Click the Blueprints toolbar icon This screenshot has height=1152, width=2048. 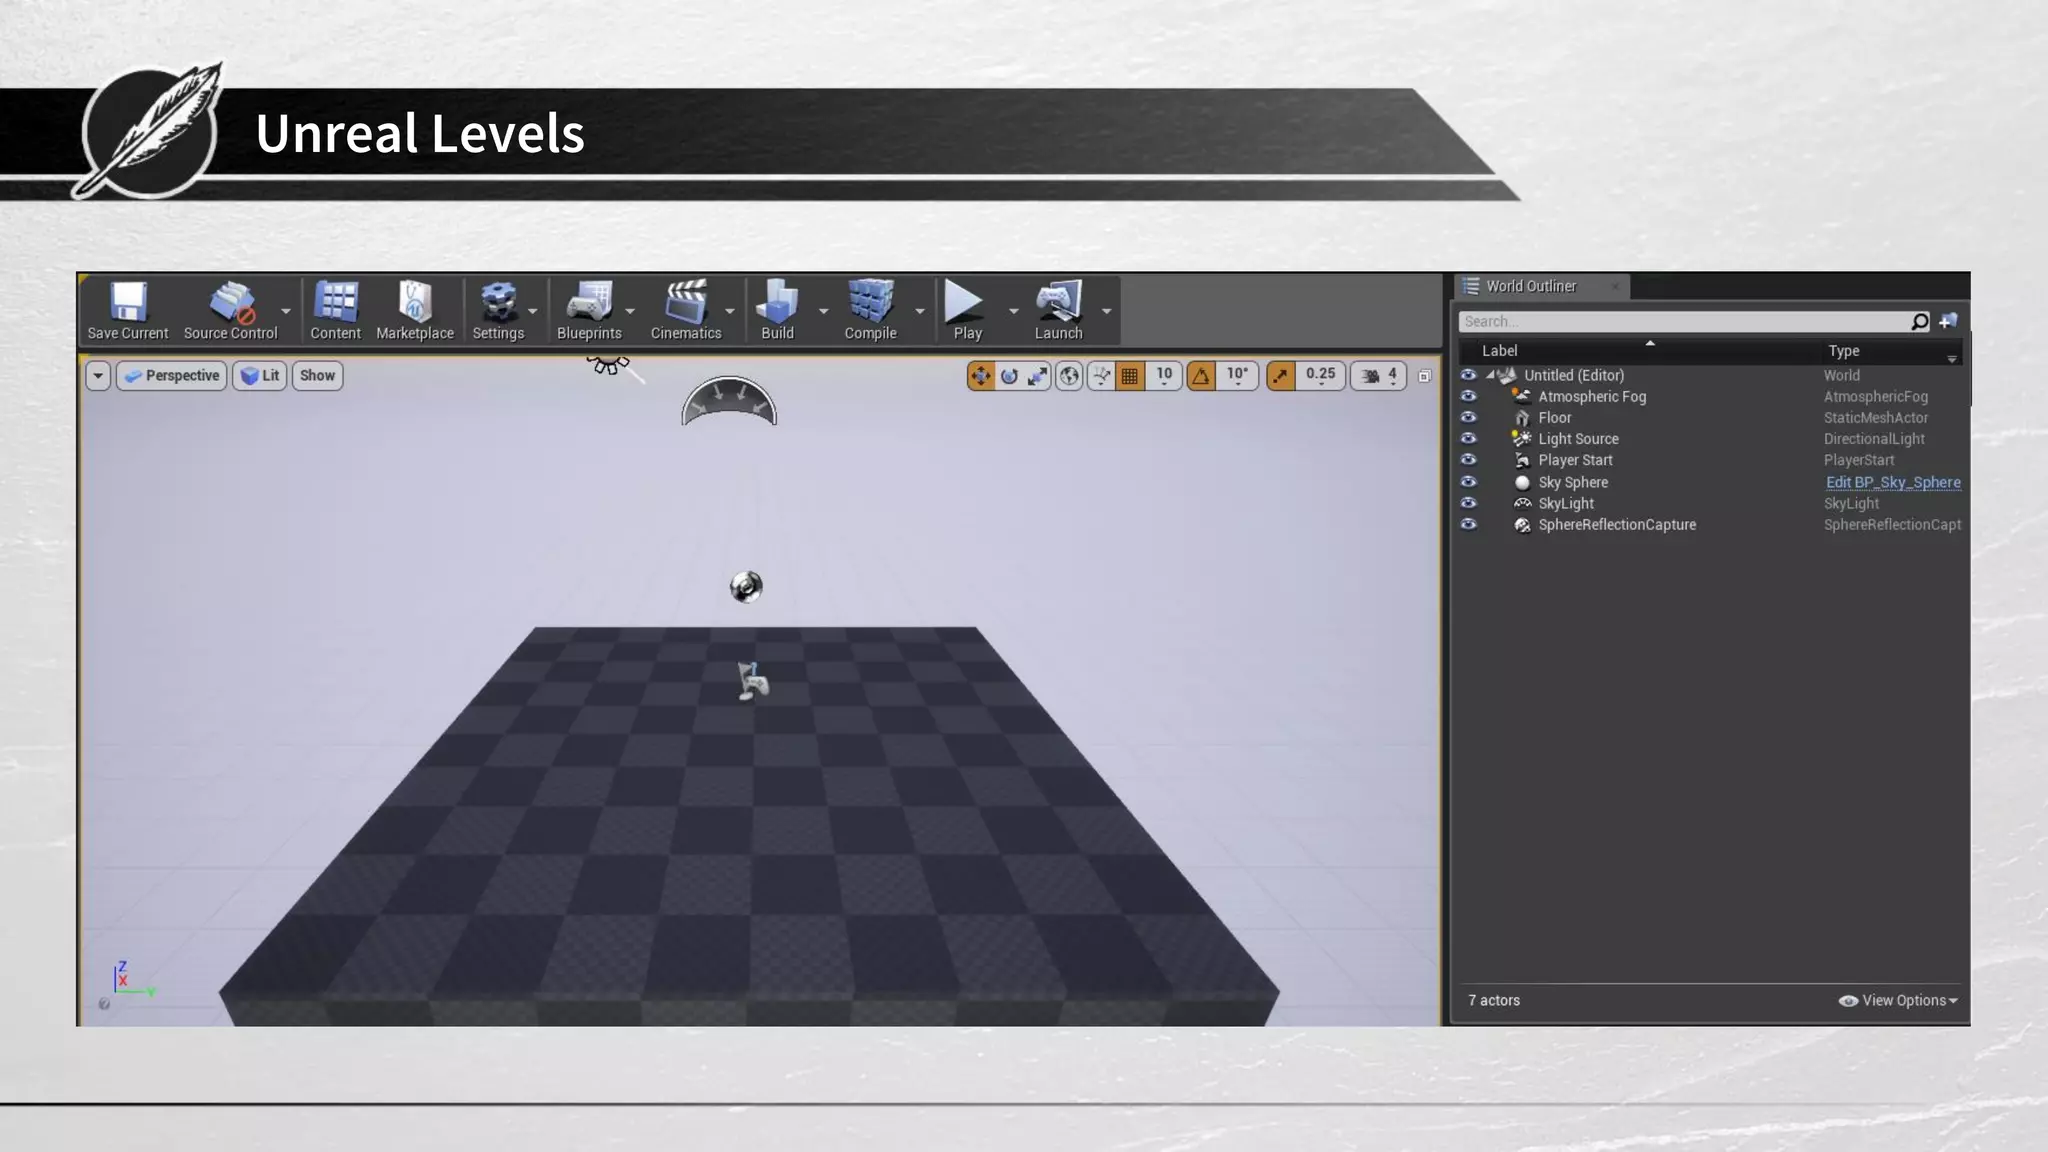[589, 311]
